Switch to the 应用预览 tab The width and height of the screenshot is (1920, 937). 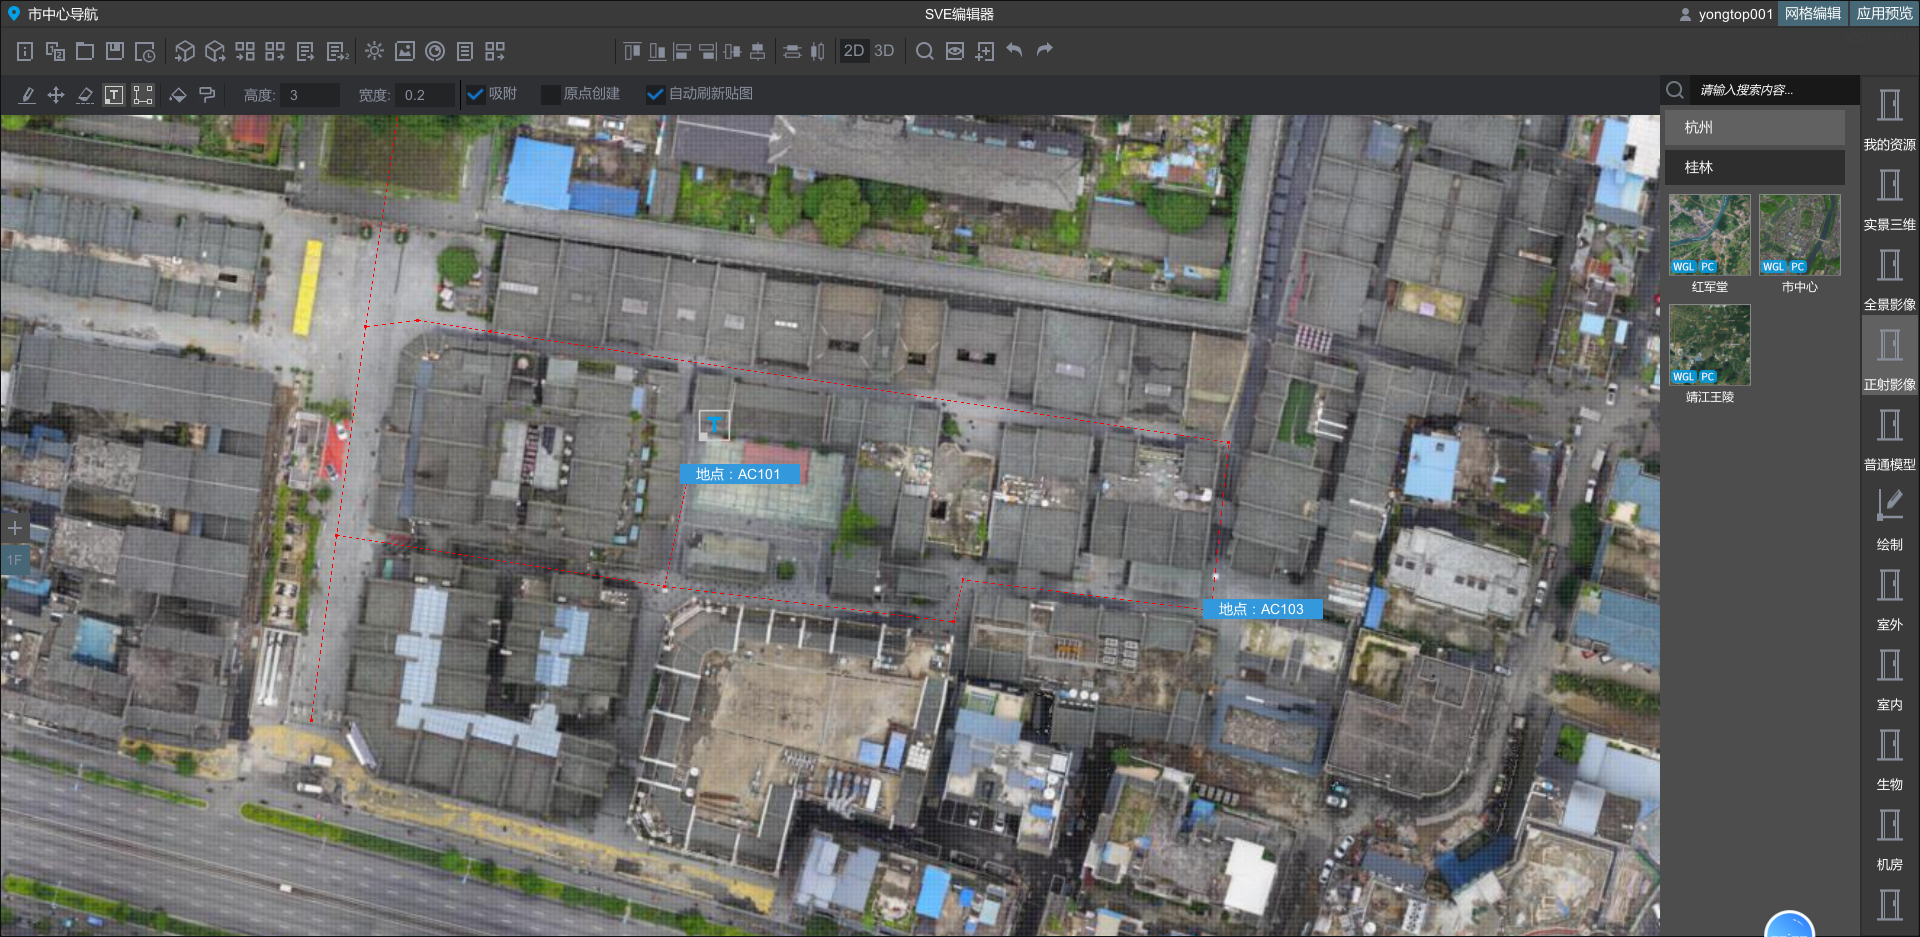pyautogui.click(x=1884, y=14)
